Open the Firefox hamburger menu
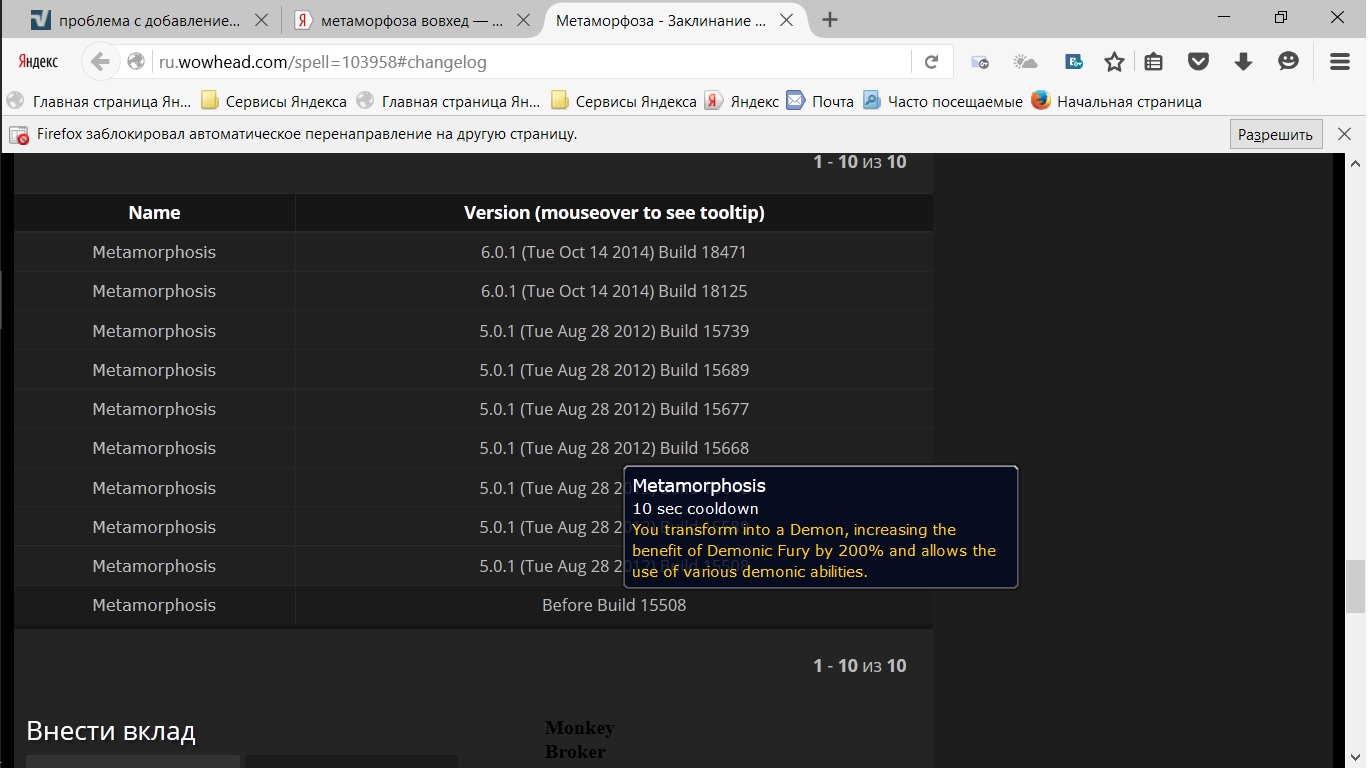The image size is (1368, 776). point(1340,62)
